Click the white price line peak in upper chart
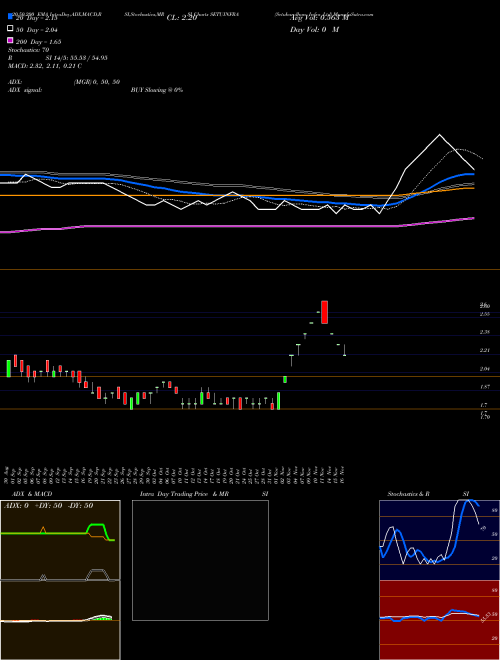500x660 pixels. click(440, 135)
